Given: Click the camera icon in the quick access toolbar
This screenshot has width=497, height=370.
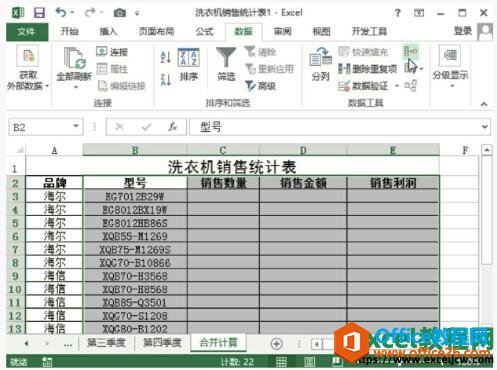Looking at the screenshot, I should [x=120, y=13].
